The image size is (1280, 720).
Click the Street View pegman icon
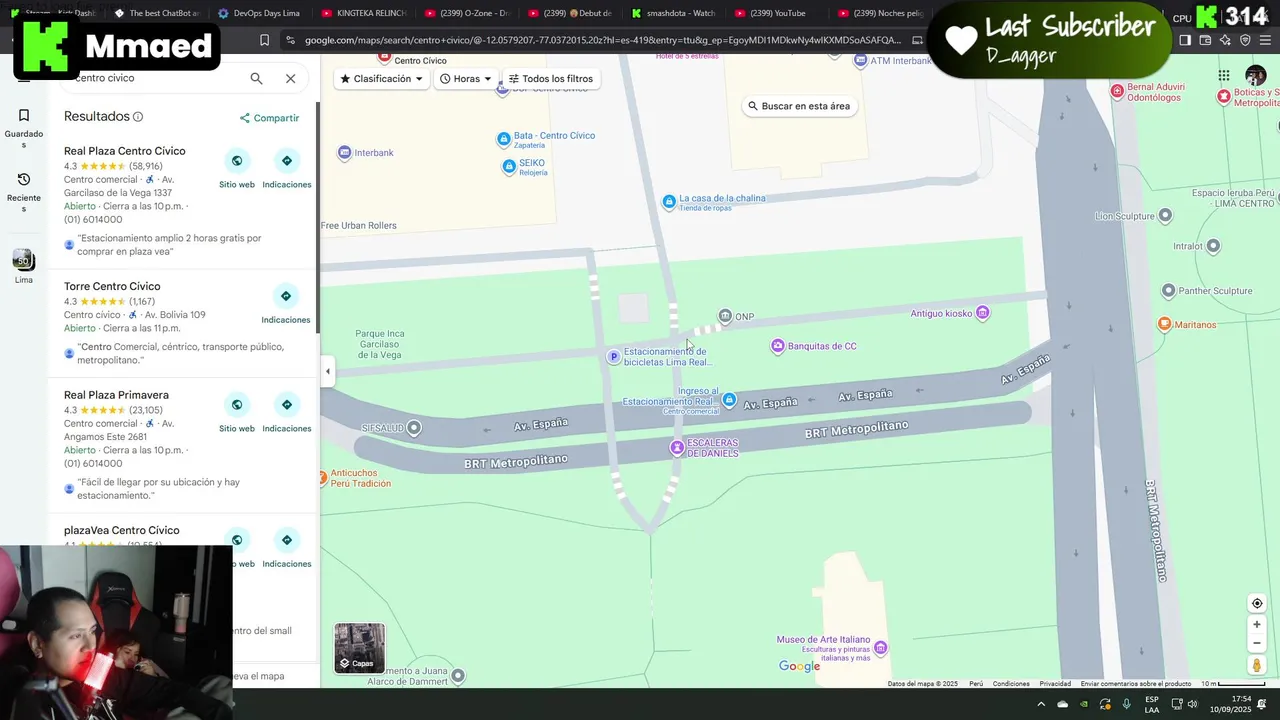tap(1257, 665)
